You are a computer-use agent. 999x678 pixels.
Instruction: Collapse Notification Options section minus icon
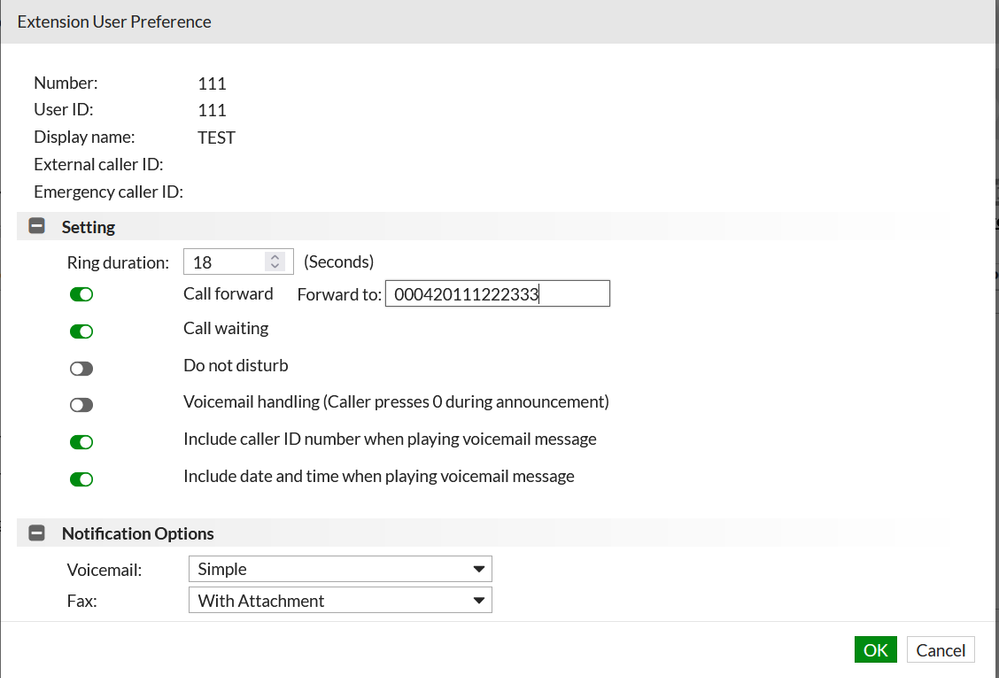click(x=37, y=534)
